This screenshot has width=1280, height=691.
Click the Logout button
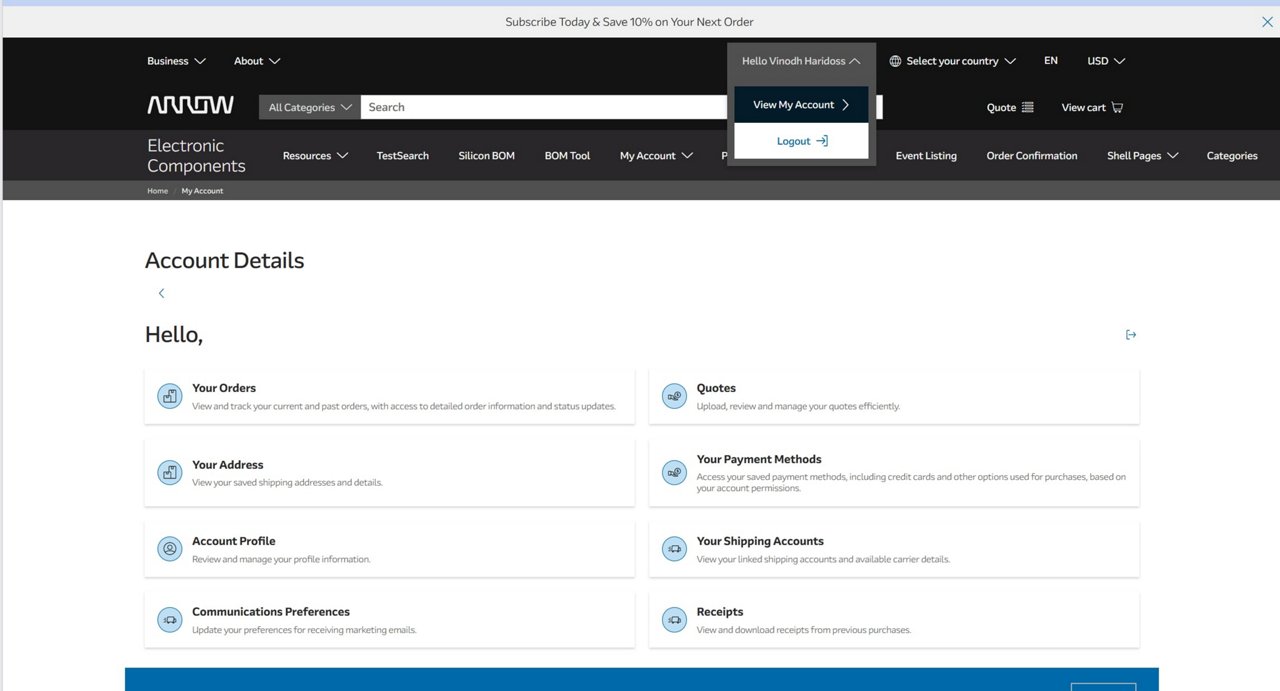coord(801,141)
